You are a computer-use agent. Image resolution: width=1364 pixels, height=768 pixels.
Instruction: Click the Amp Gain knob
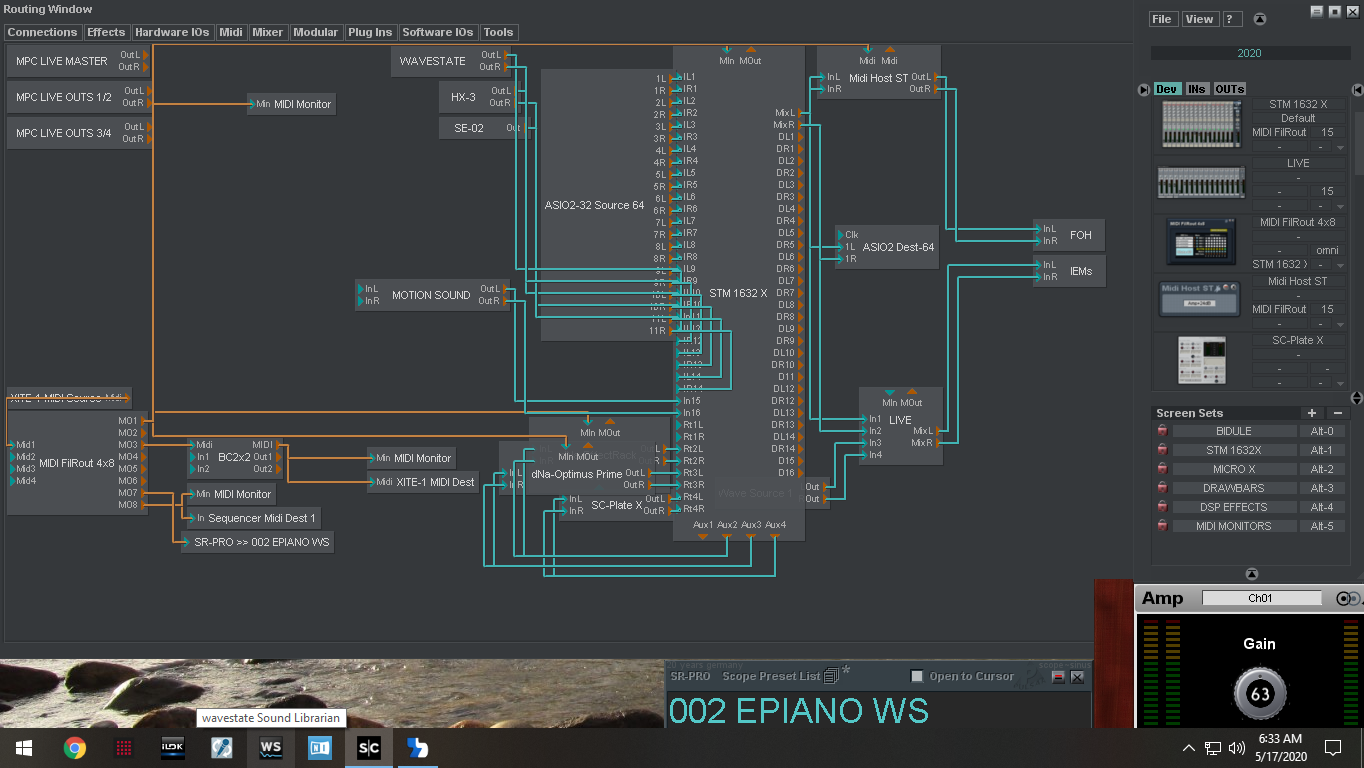1259,694
